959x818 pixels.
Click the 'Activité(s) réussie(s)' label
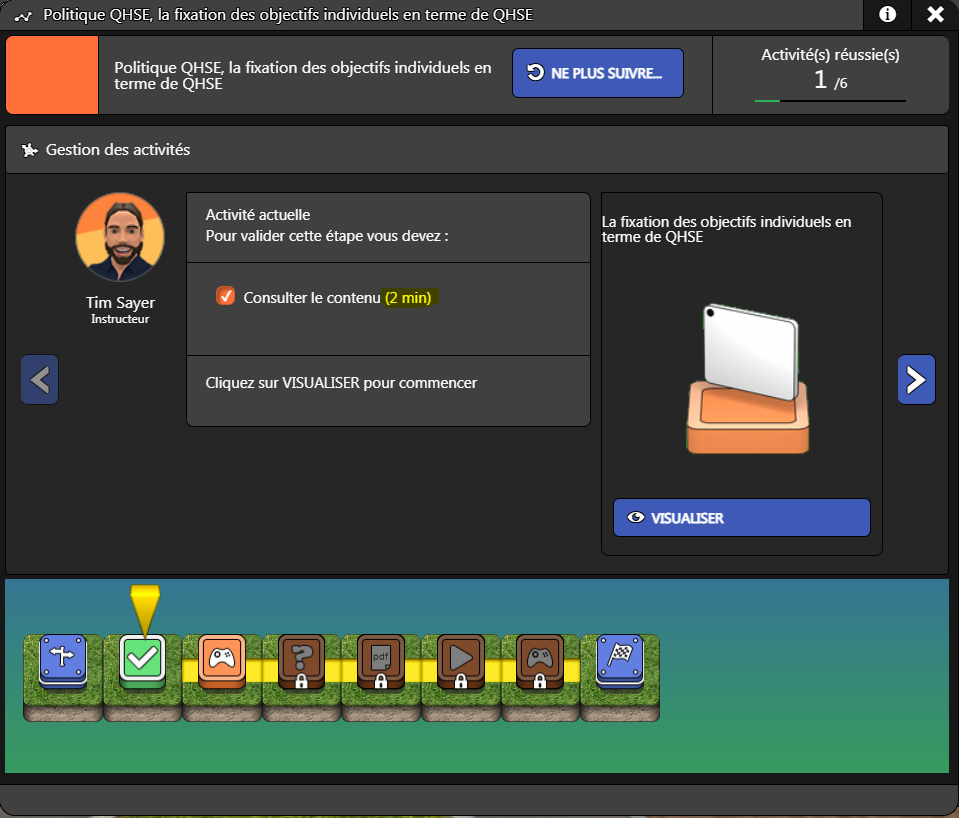tap(830, 55)
